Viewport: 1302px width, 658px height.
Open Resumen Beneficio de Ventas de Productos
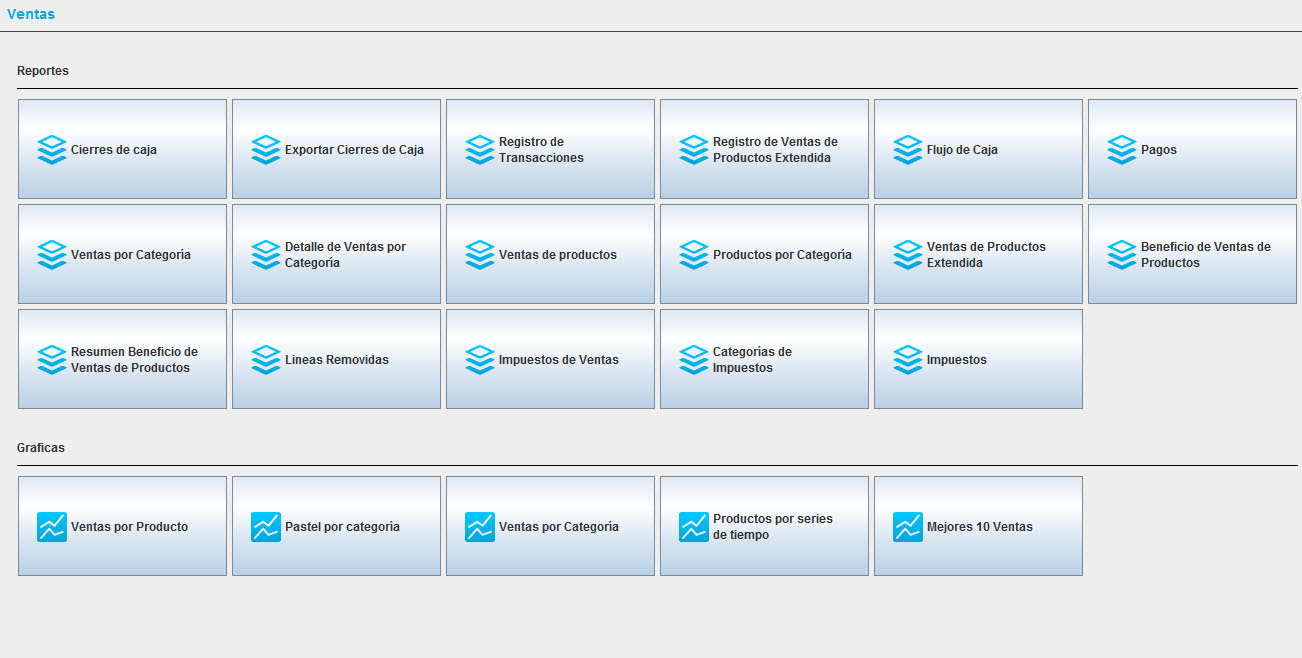(x=122, y=359)
